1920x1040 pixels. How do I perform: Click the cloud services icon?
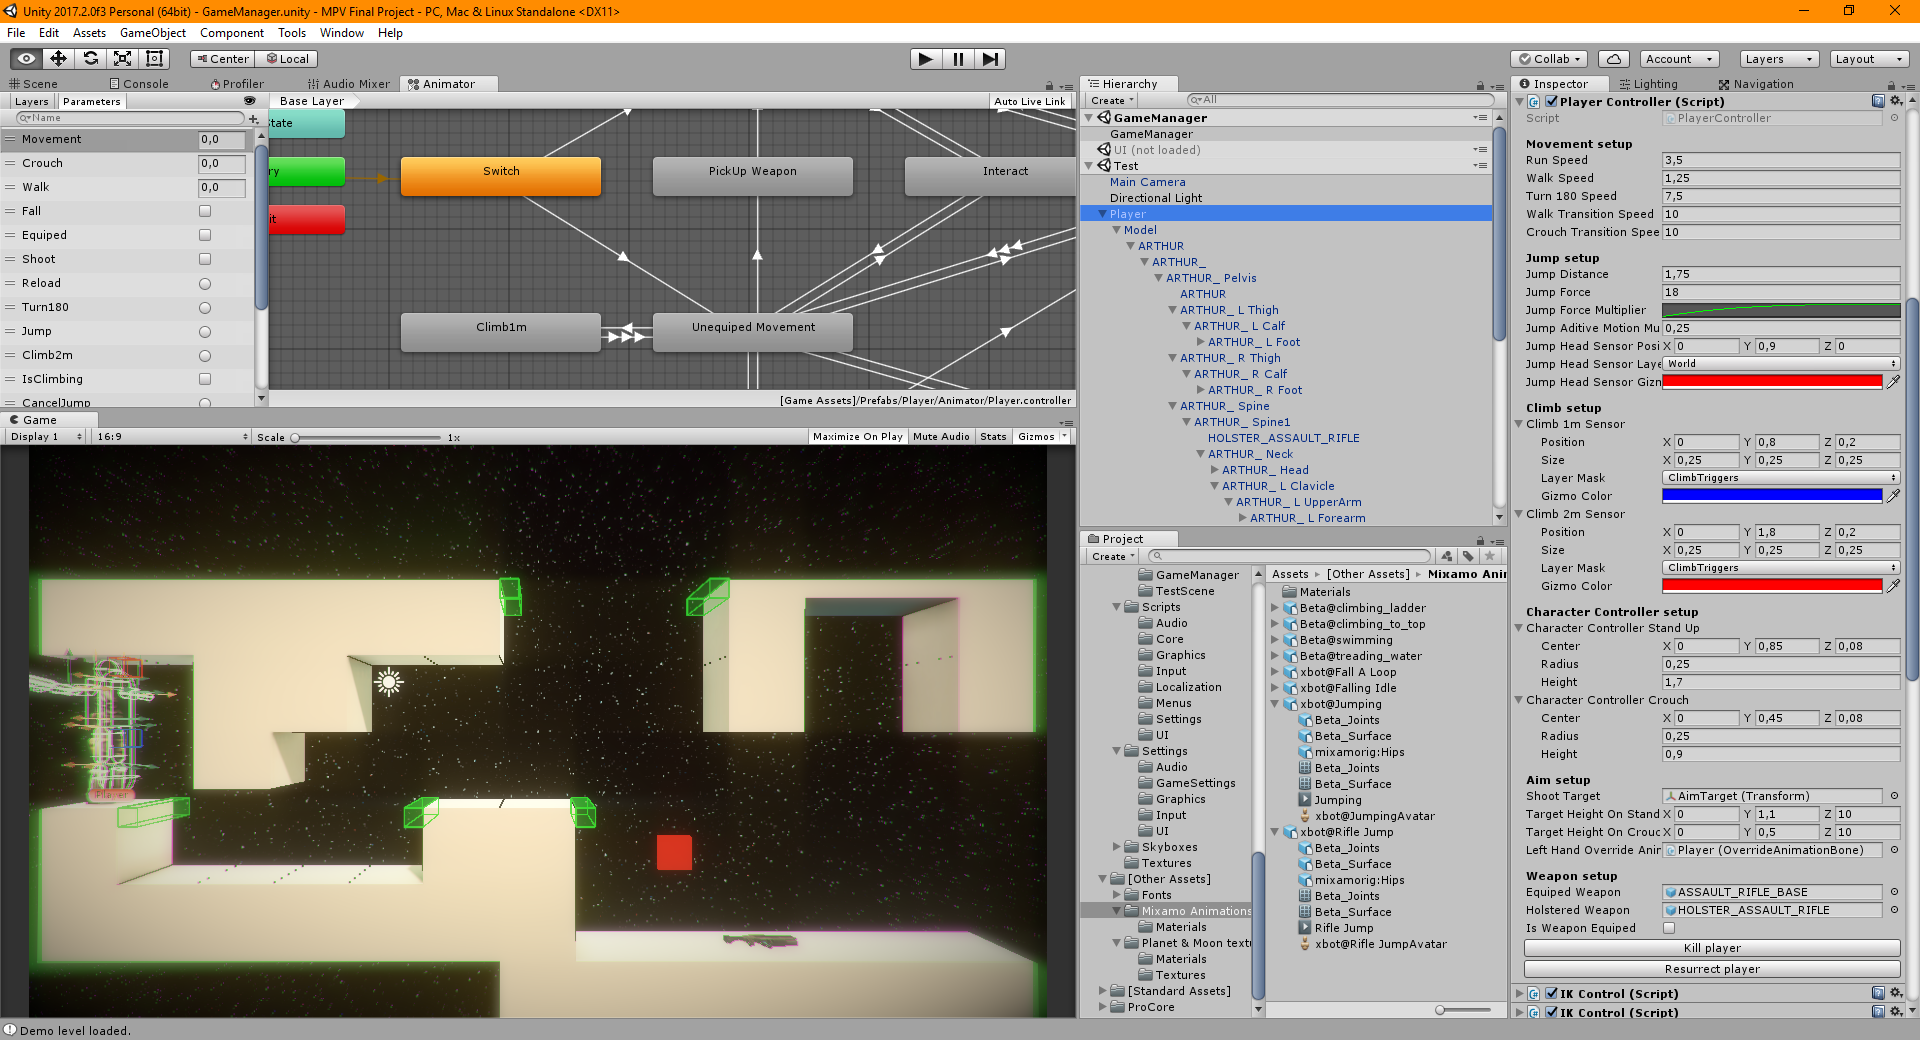point(1613,59)
